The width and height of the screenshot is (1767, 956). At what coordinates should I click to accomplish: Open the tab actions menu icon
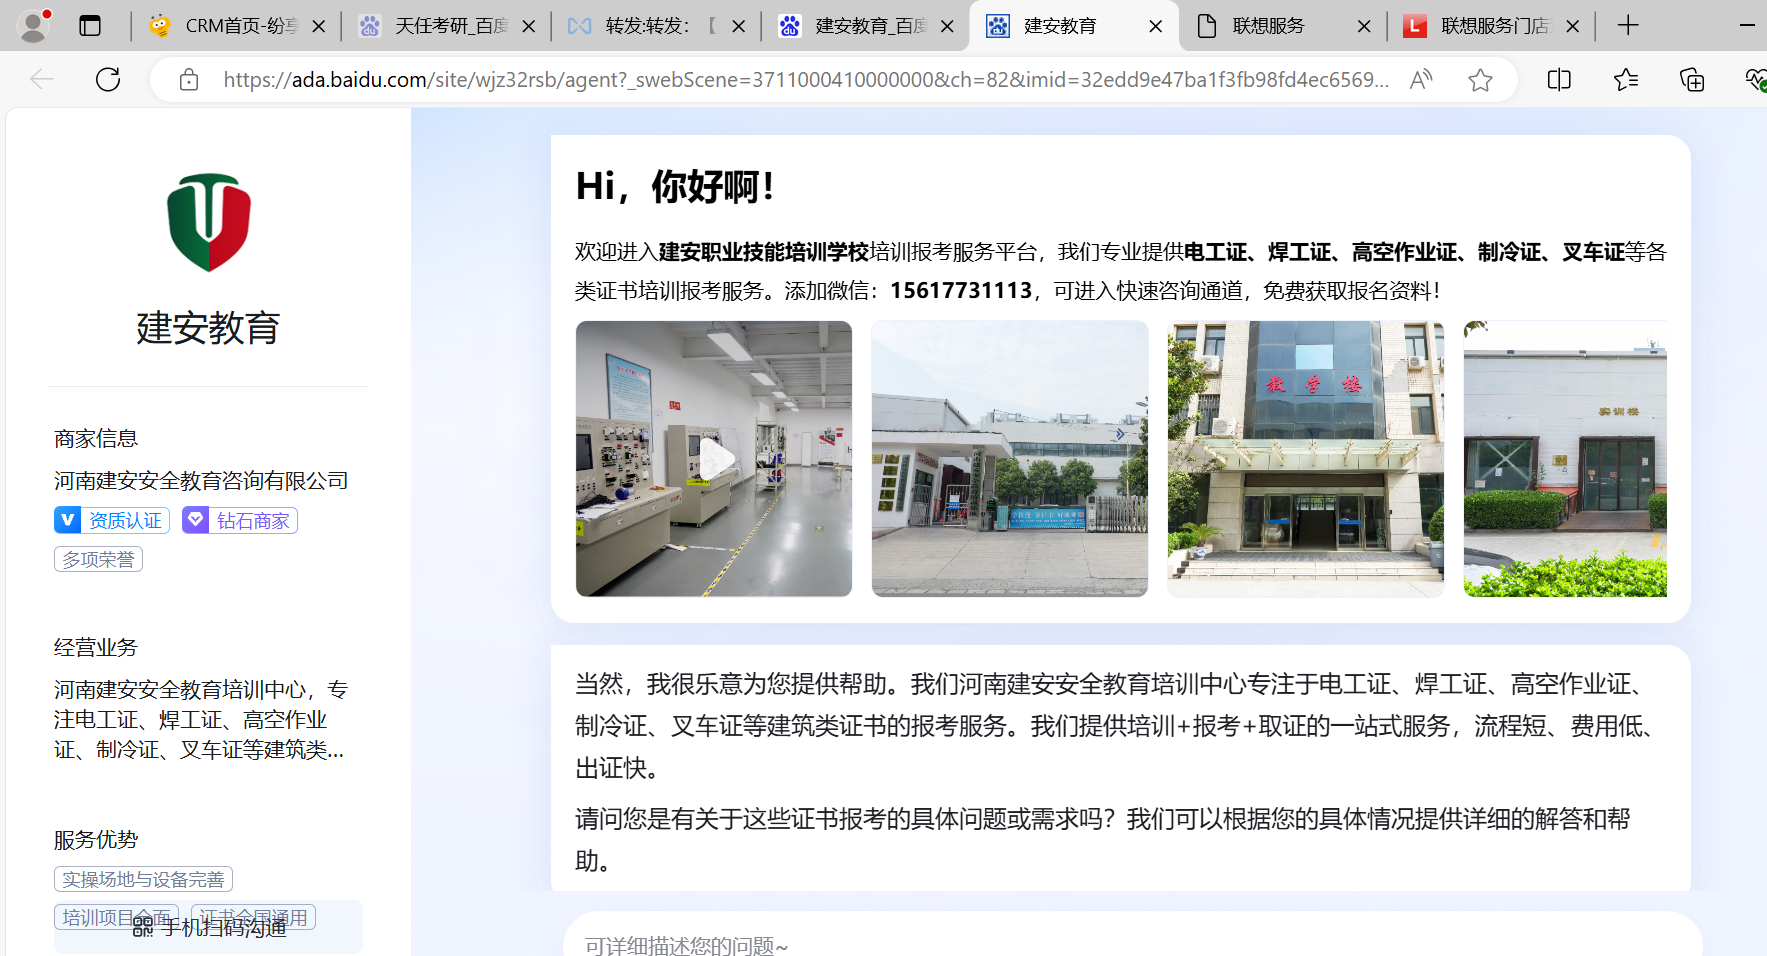[x=90, y=26]
